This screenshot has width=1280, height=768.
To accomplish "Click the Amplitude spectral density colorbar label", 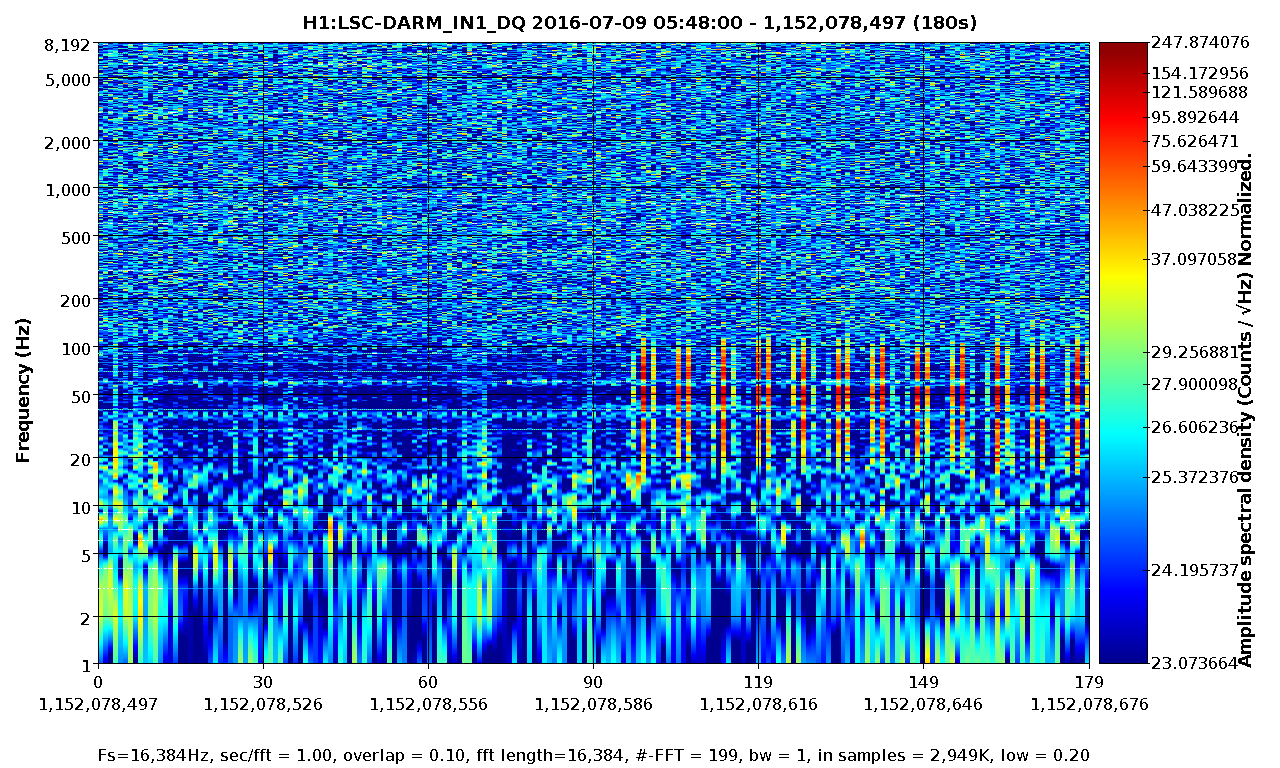I will (x=1246, y=409).
